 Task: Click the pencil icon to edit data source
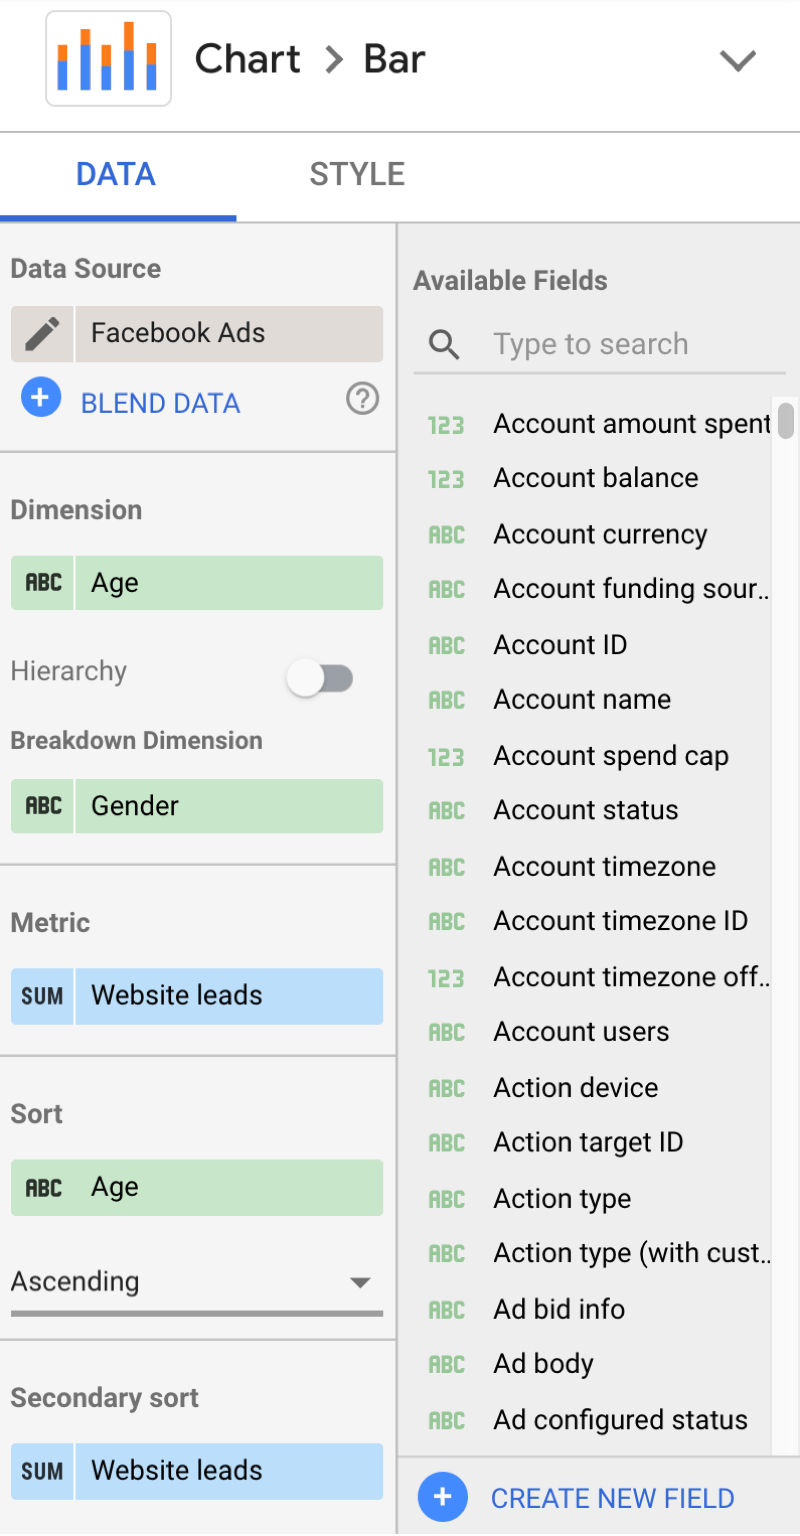[42, 333]
